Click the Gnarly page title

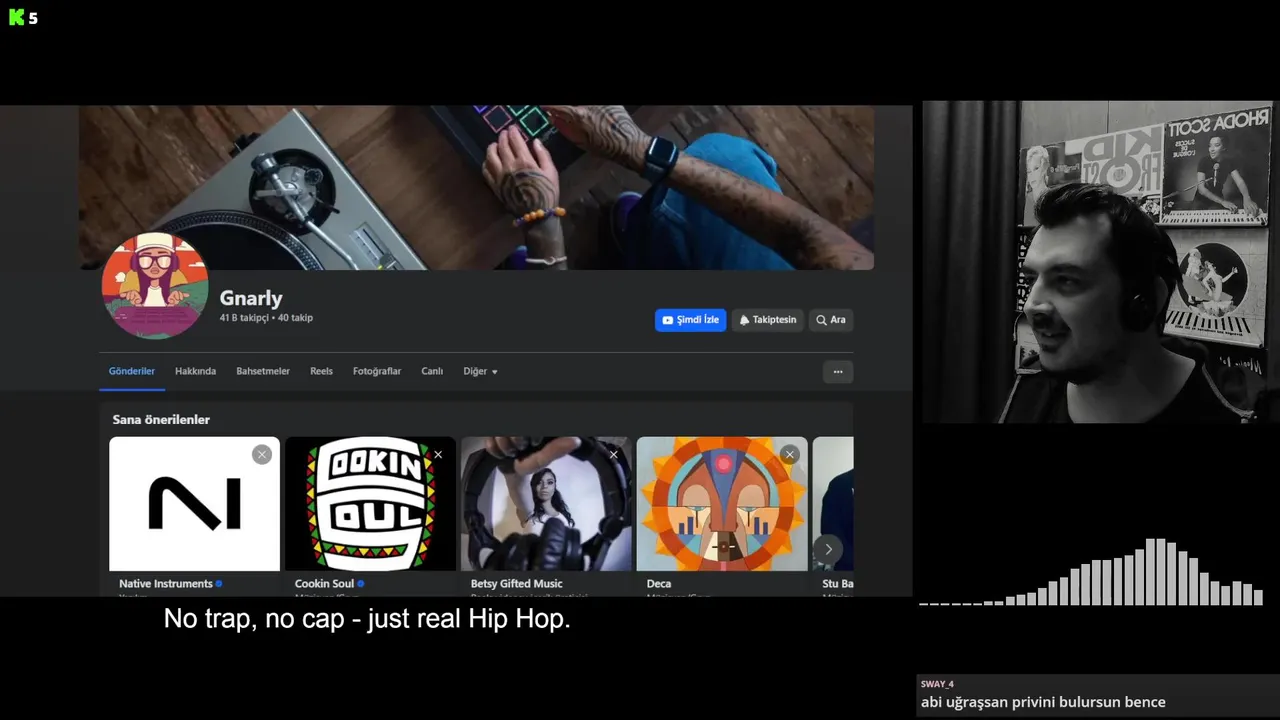(x=251, y=298)
